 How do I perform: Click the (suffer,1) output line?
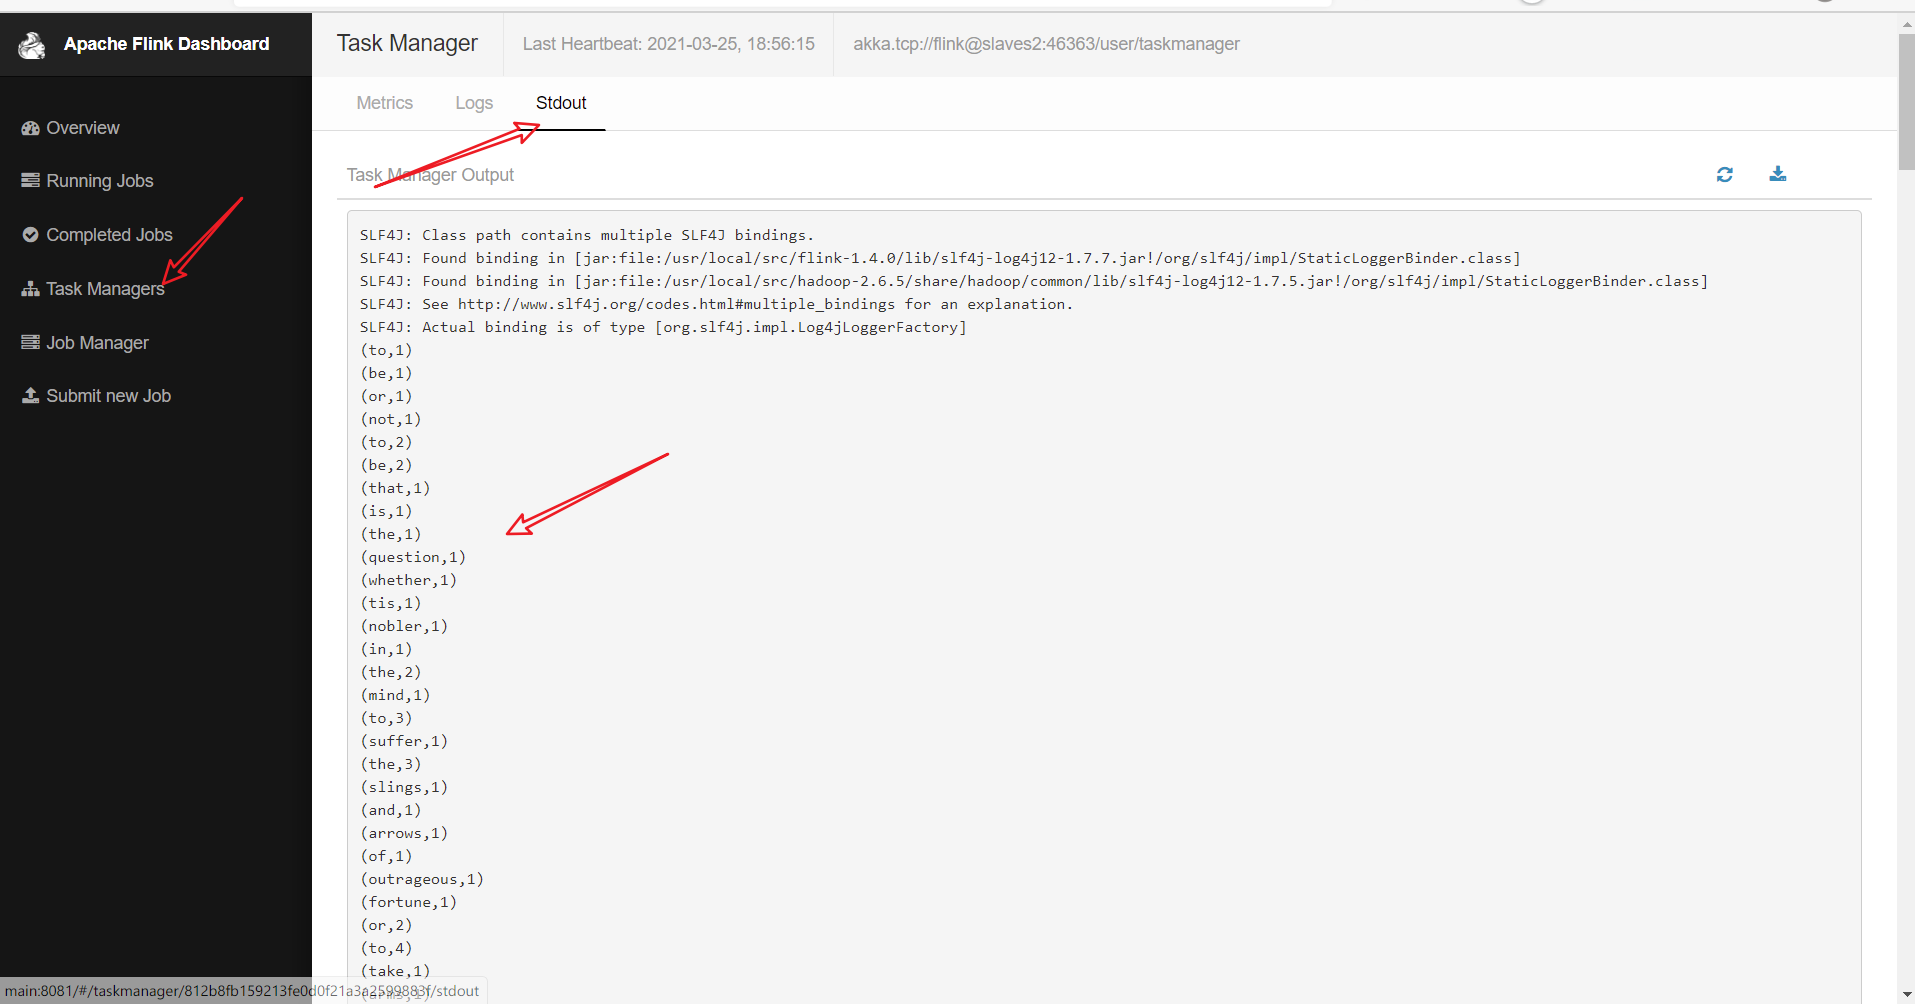point(404,741)
